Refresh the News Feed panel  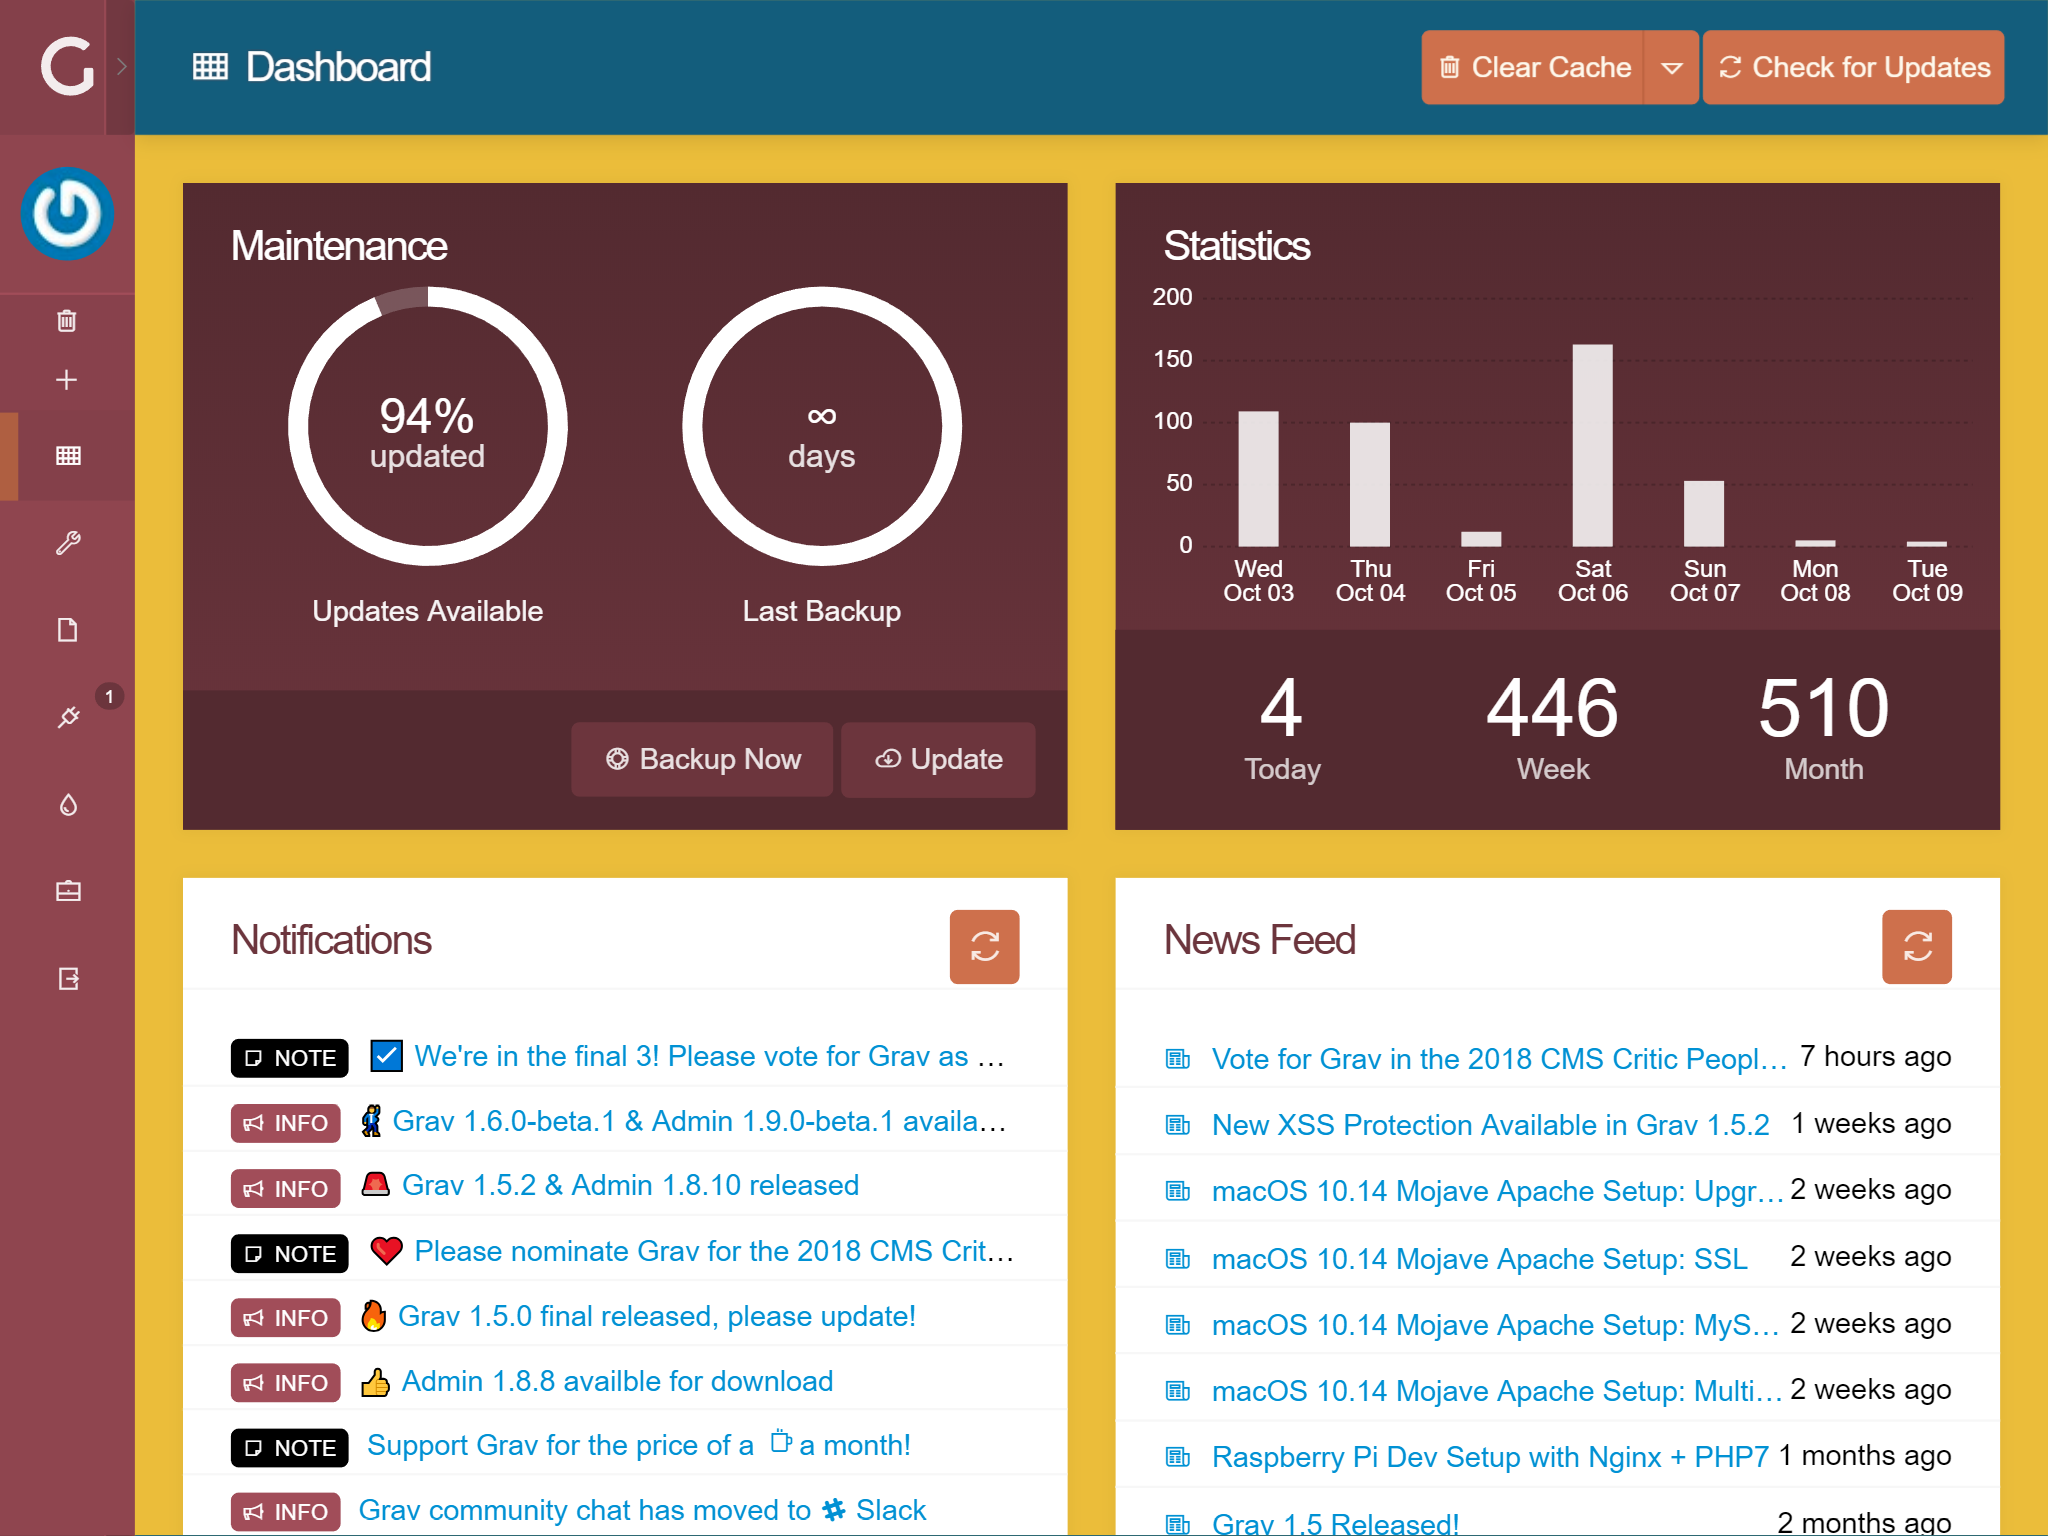click(1916, 946)
